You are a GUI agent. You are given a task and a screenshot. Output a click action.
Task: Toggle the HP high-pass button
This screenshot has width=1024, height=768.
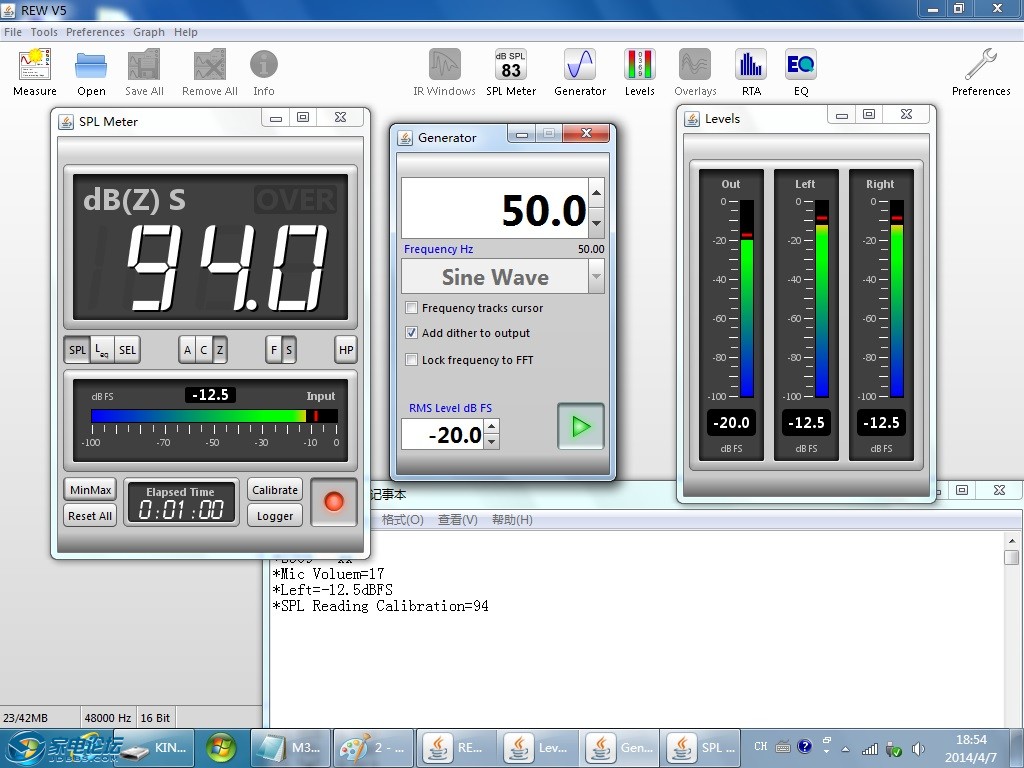(x=346, y=350)
